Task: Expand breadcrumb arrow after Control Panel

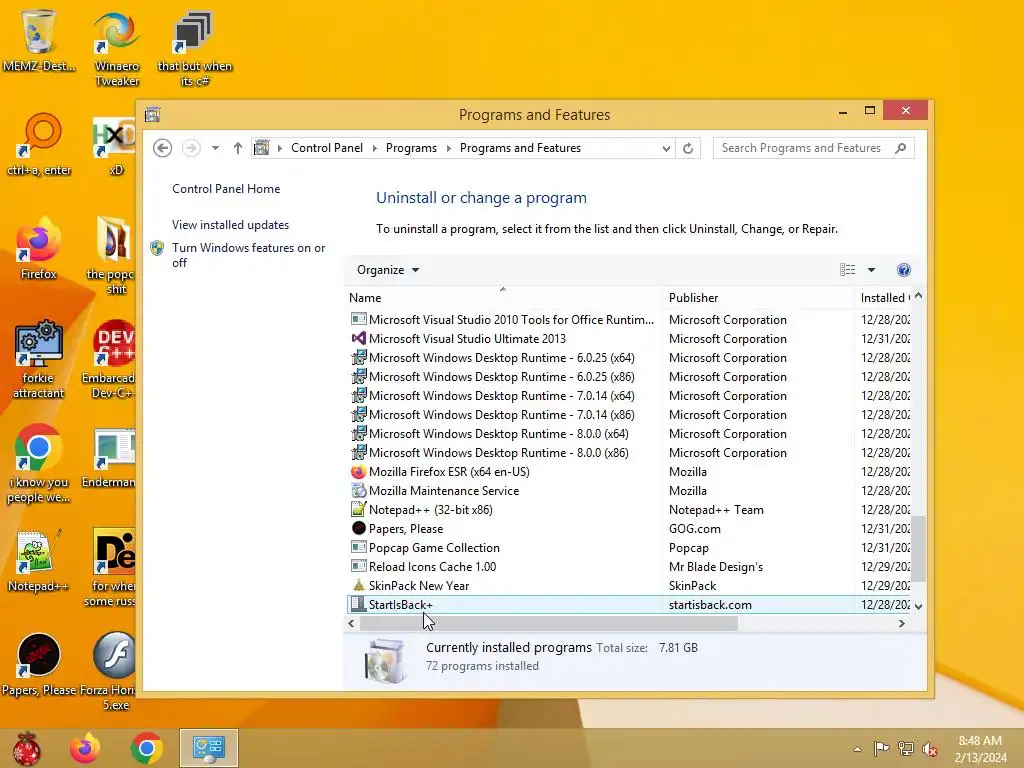Action: pyautogui.click(x=375, y=148)
